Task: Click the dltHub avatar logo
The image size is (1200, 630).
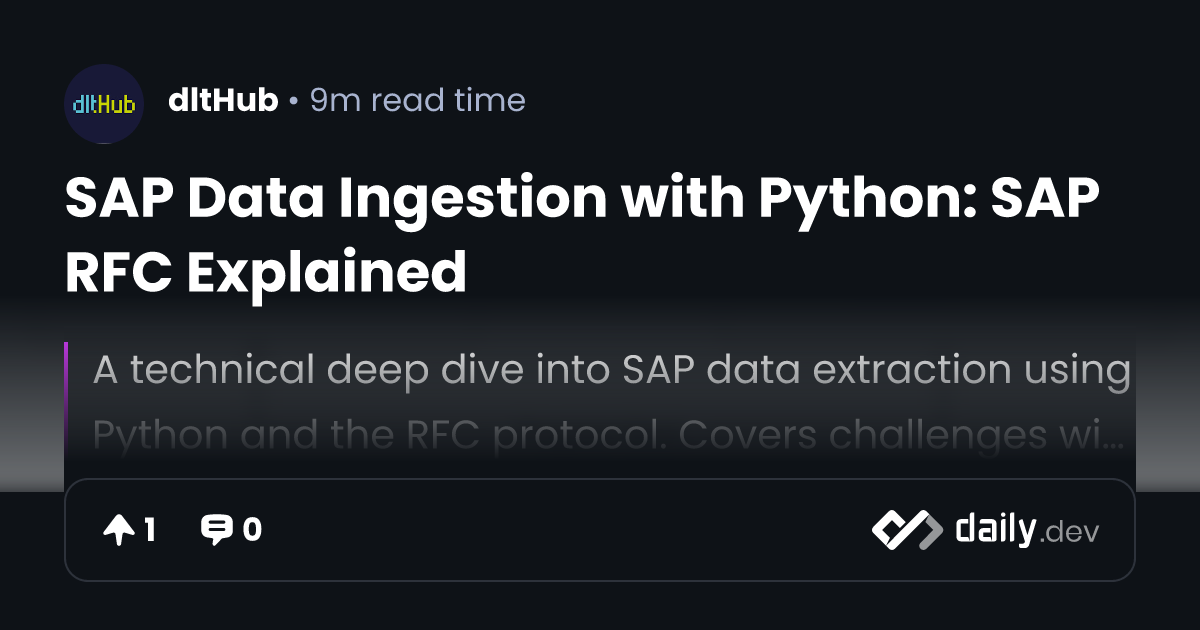Action: (104, 104)
